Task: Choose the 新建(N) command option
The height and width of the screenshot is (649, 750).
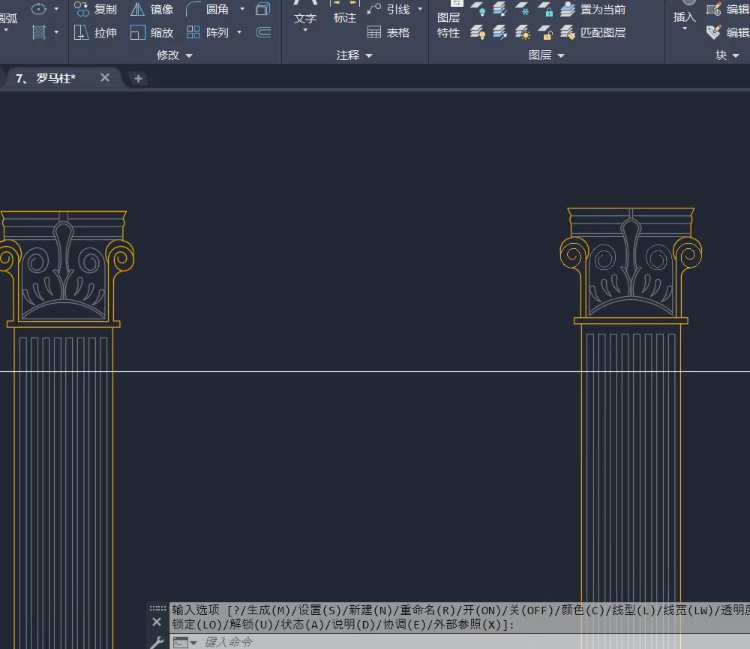Action: (x=371, y=610)
